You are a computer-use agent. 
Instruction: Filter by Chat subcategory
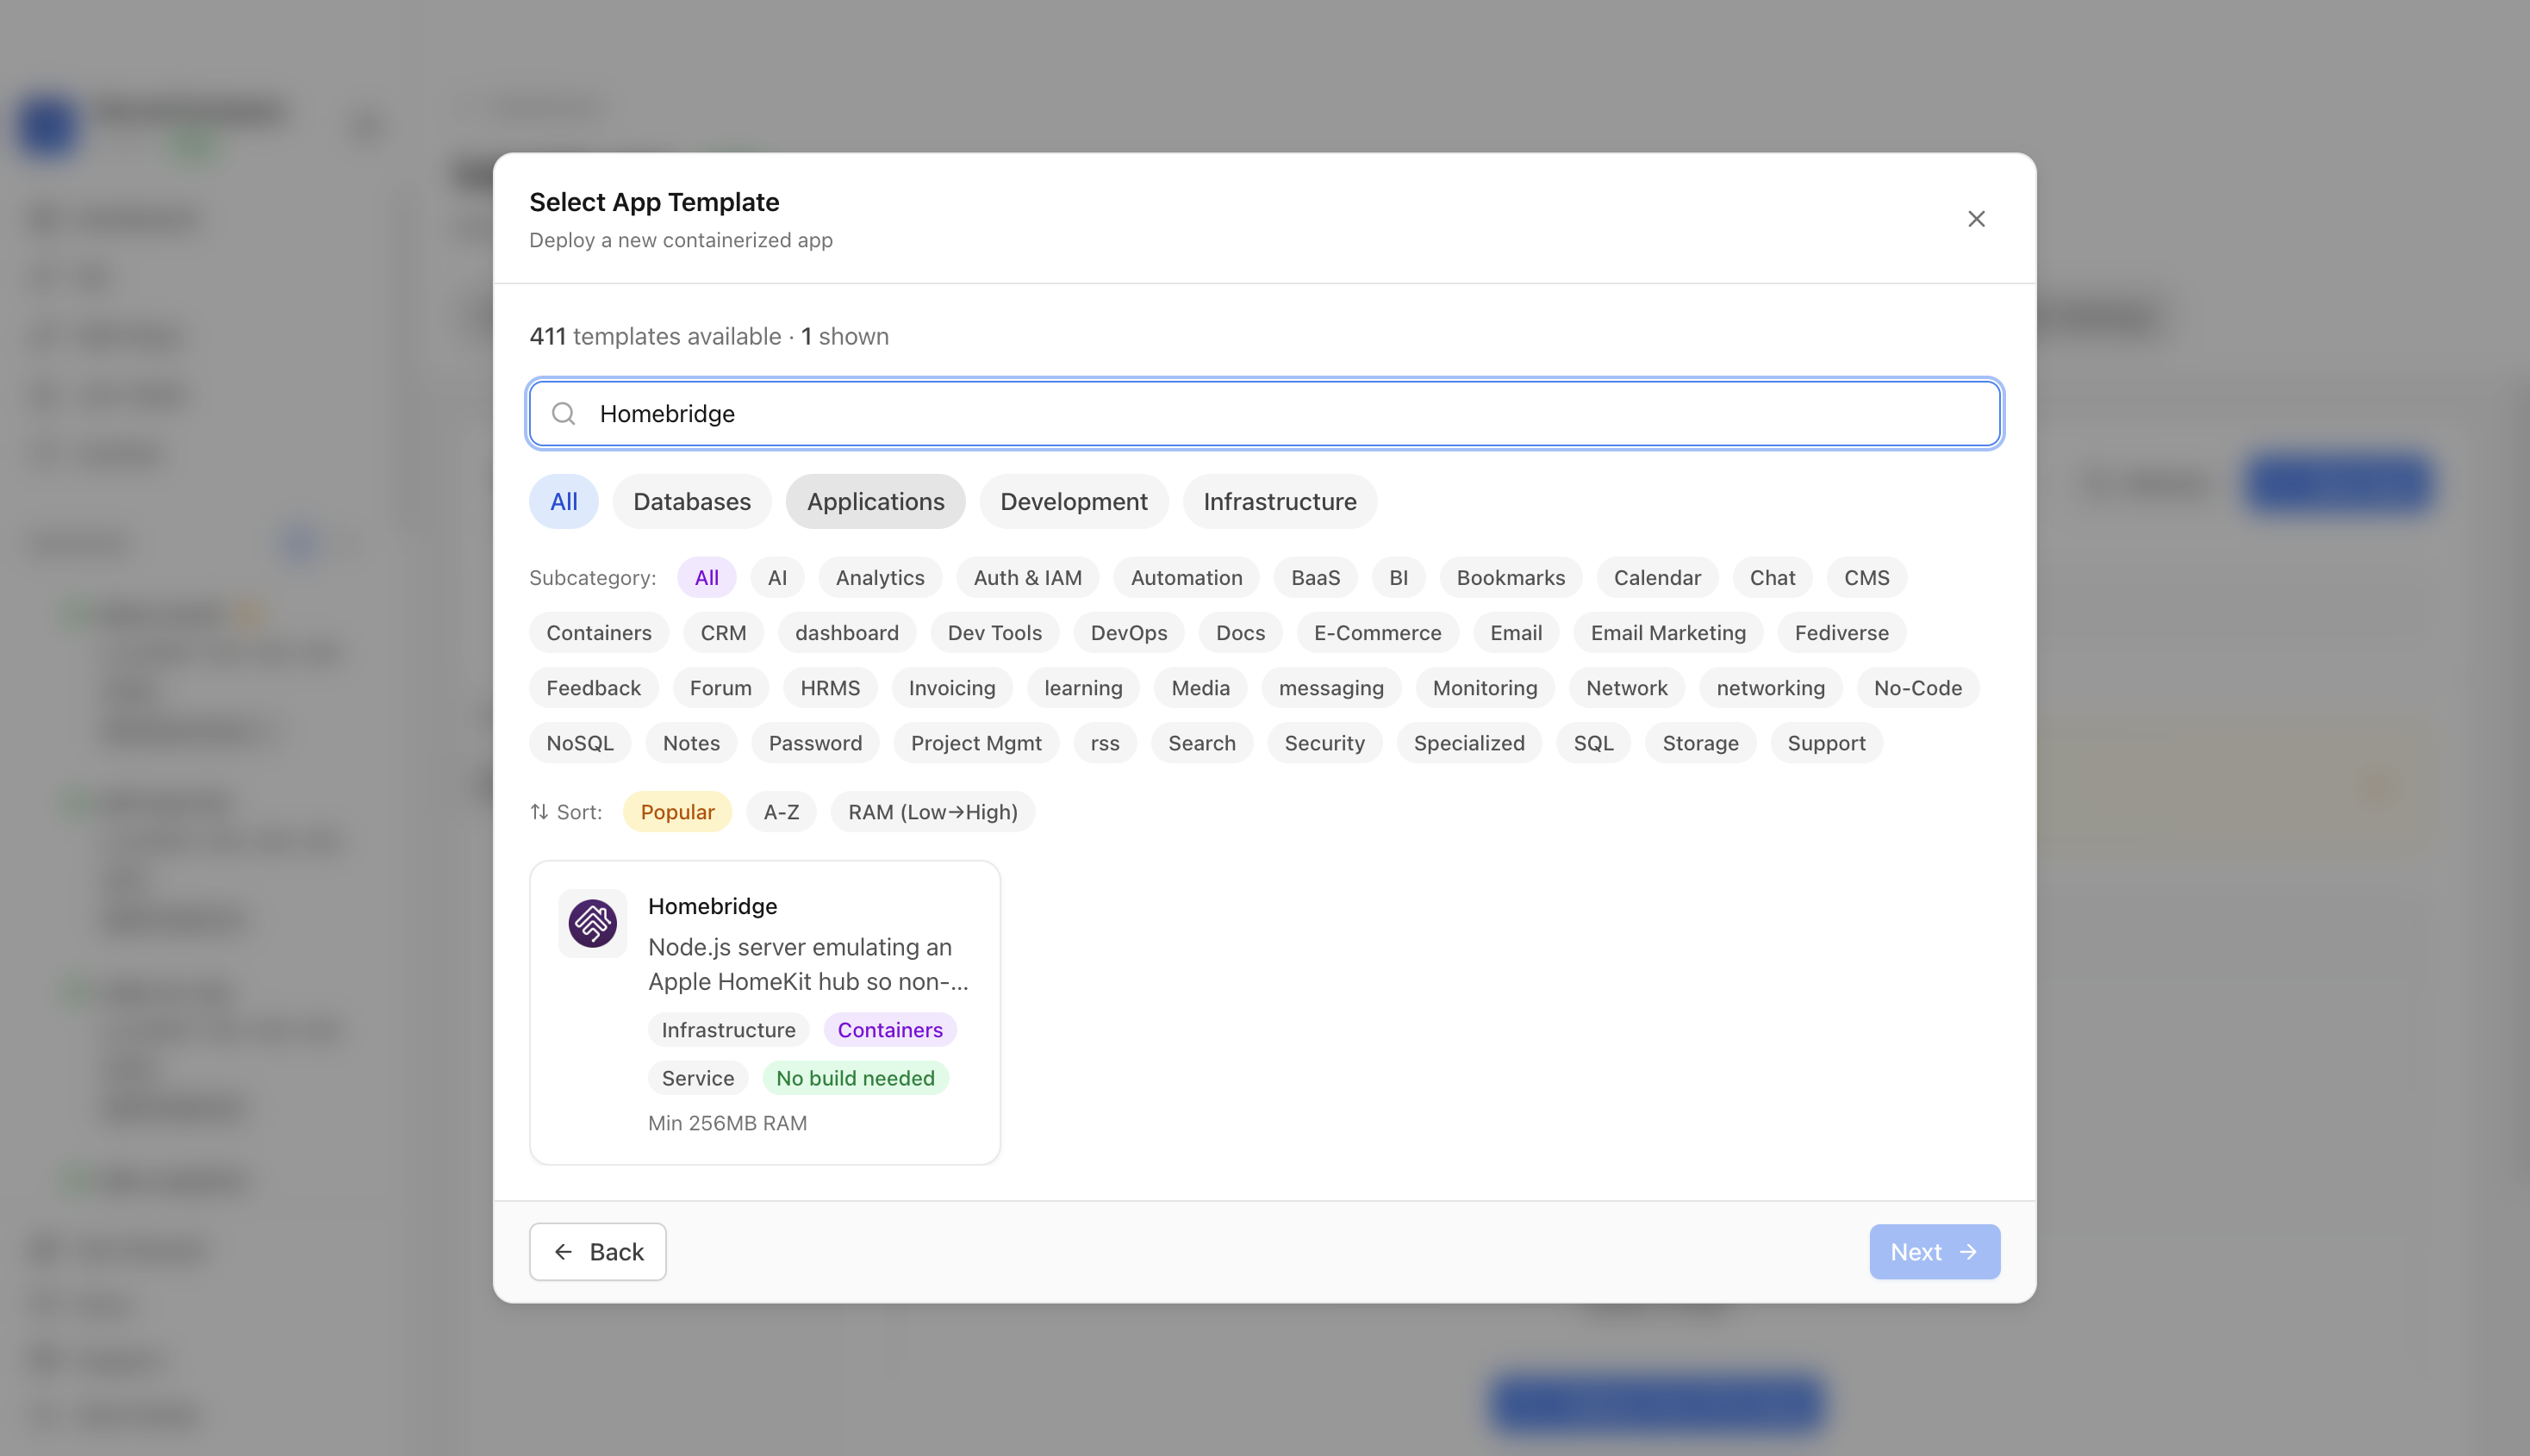pos(1772,577)
